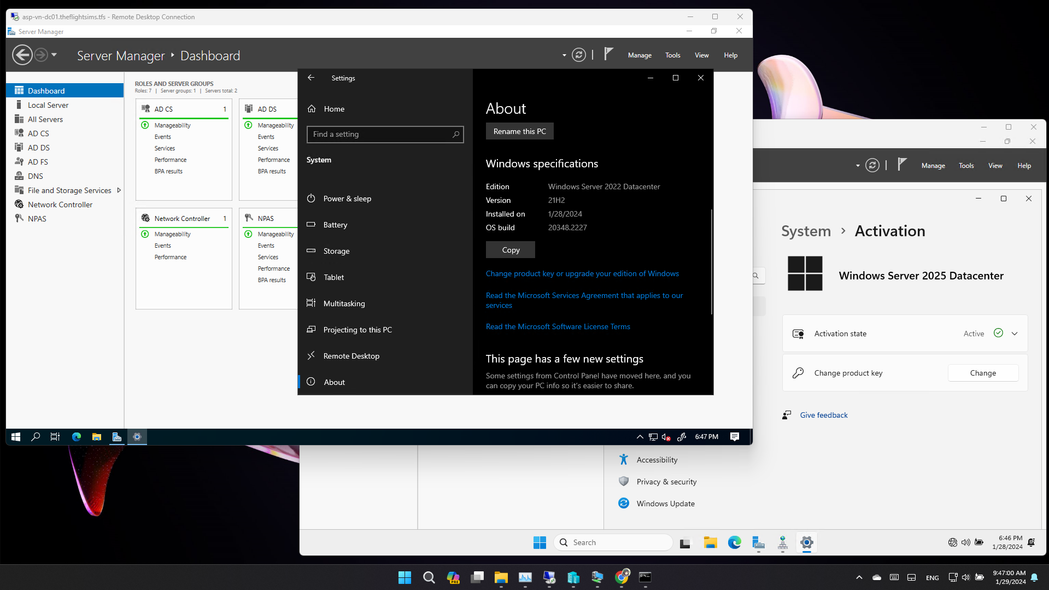Screen dimensions: 1049x590
Task: Click the Change product key button
Action: point(983,373)
